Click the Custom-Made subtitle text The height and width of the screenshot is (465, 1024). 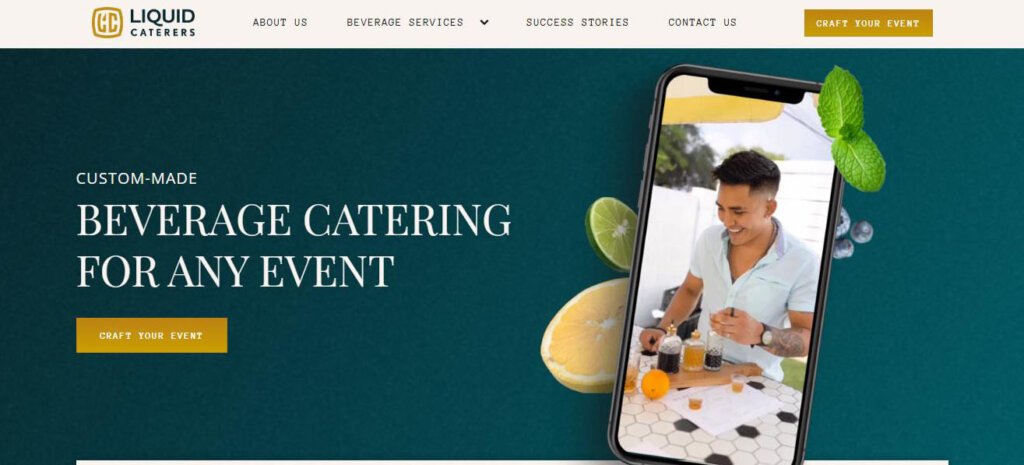pyautogui.click(x=136, y=178)
